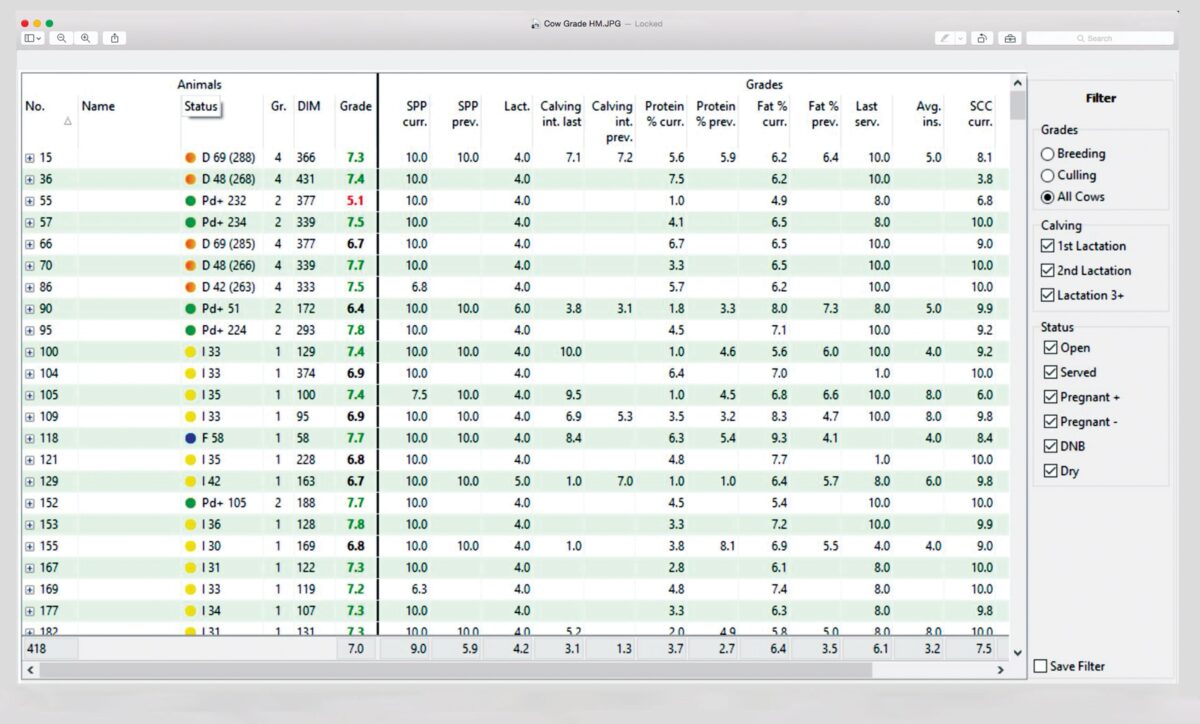Viewport: 1200px width, 724px height.
Task: Open the Share menu icon
Action: [115, 38]
